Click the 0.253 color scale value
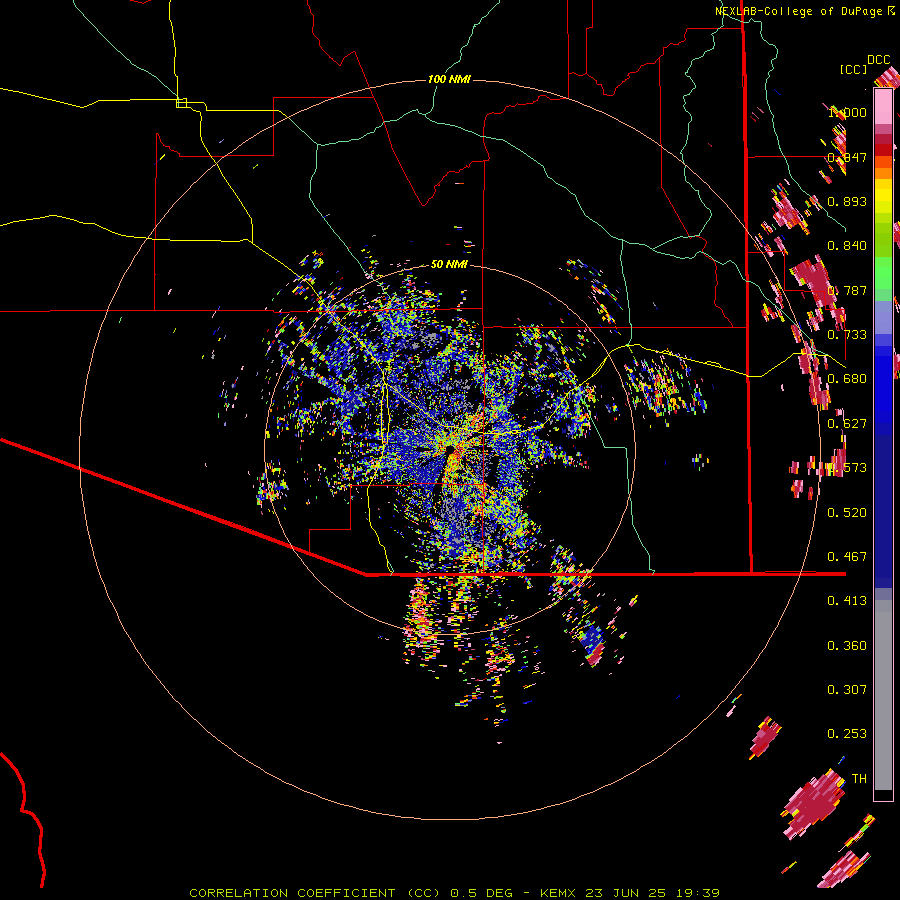900x900 pixels. tap(847, 734)
